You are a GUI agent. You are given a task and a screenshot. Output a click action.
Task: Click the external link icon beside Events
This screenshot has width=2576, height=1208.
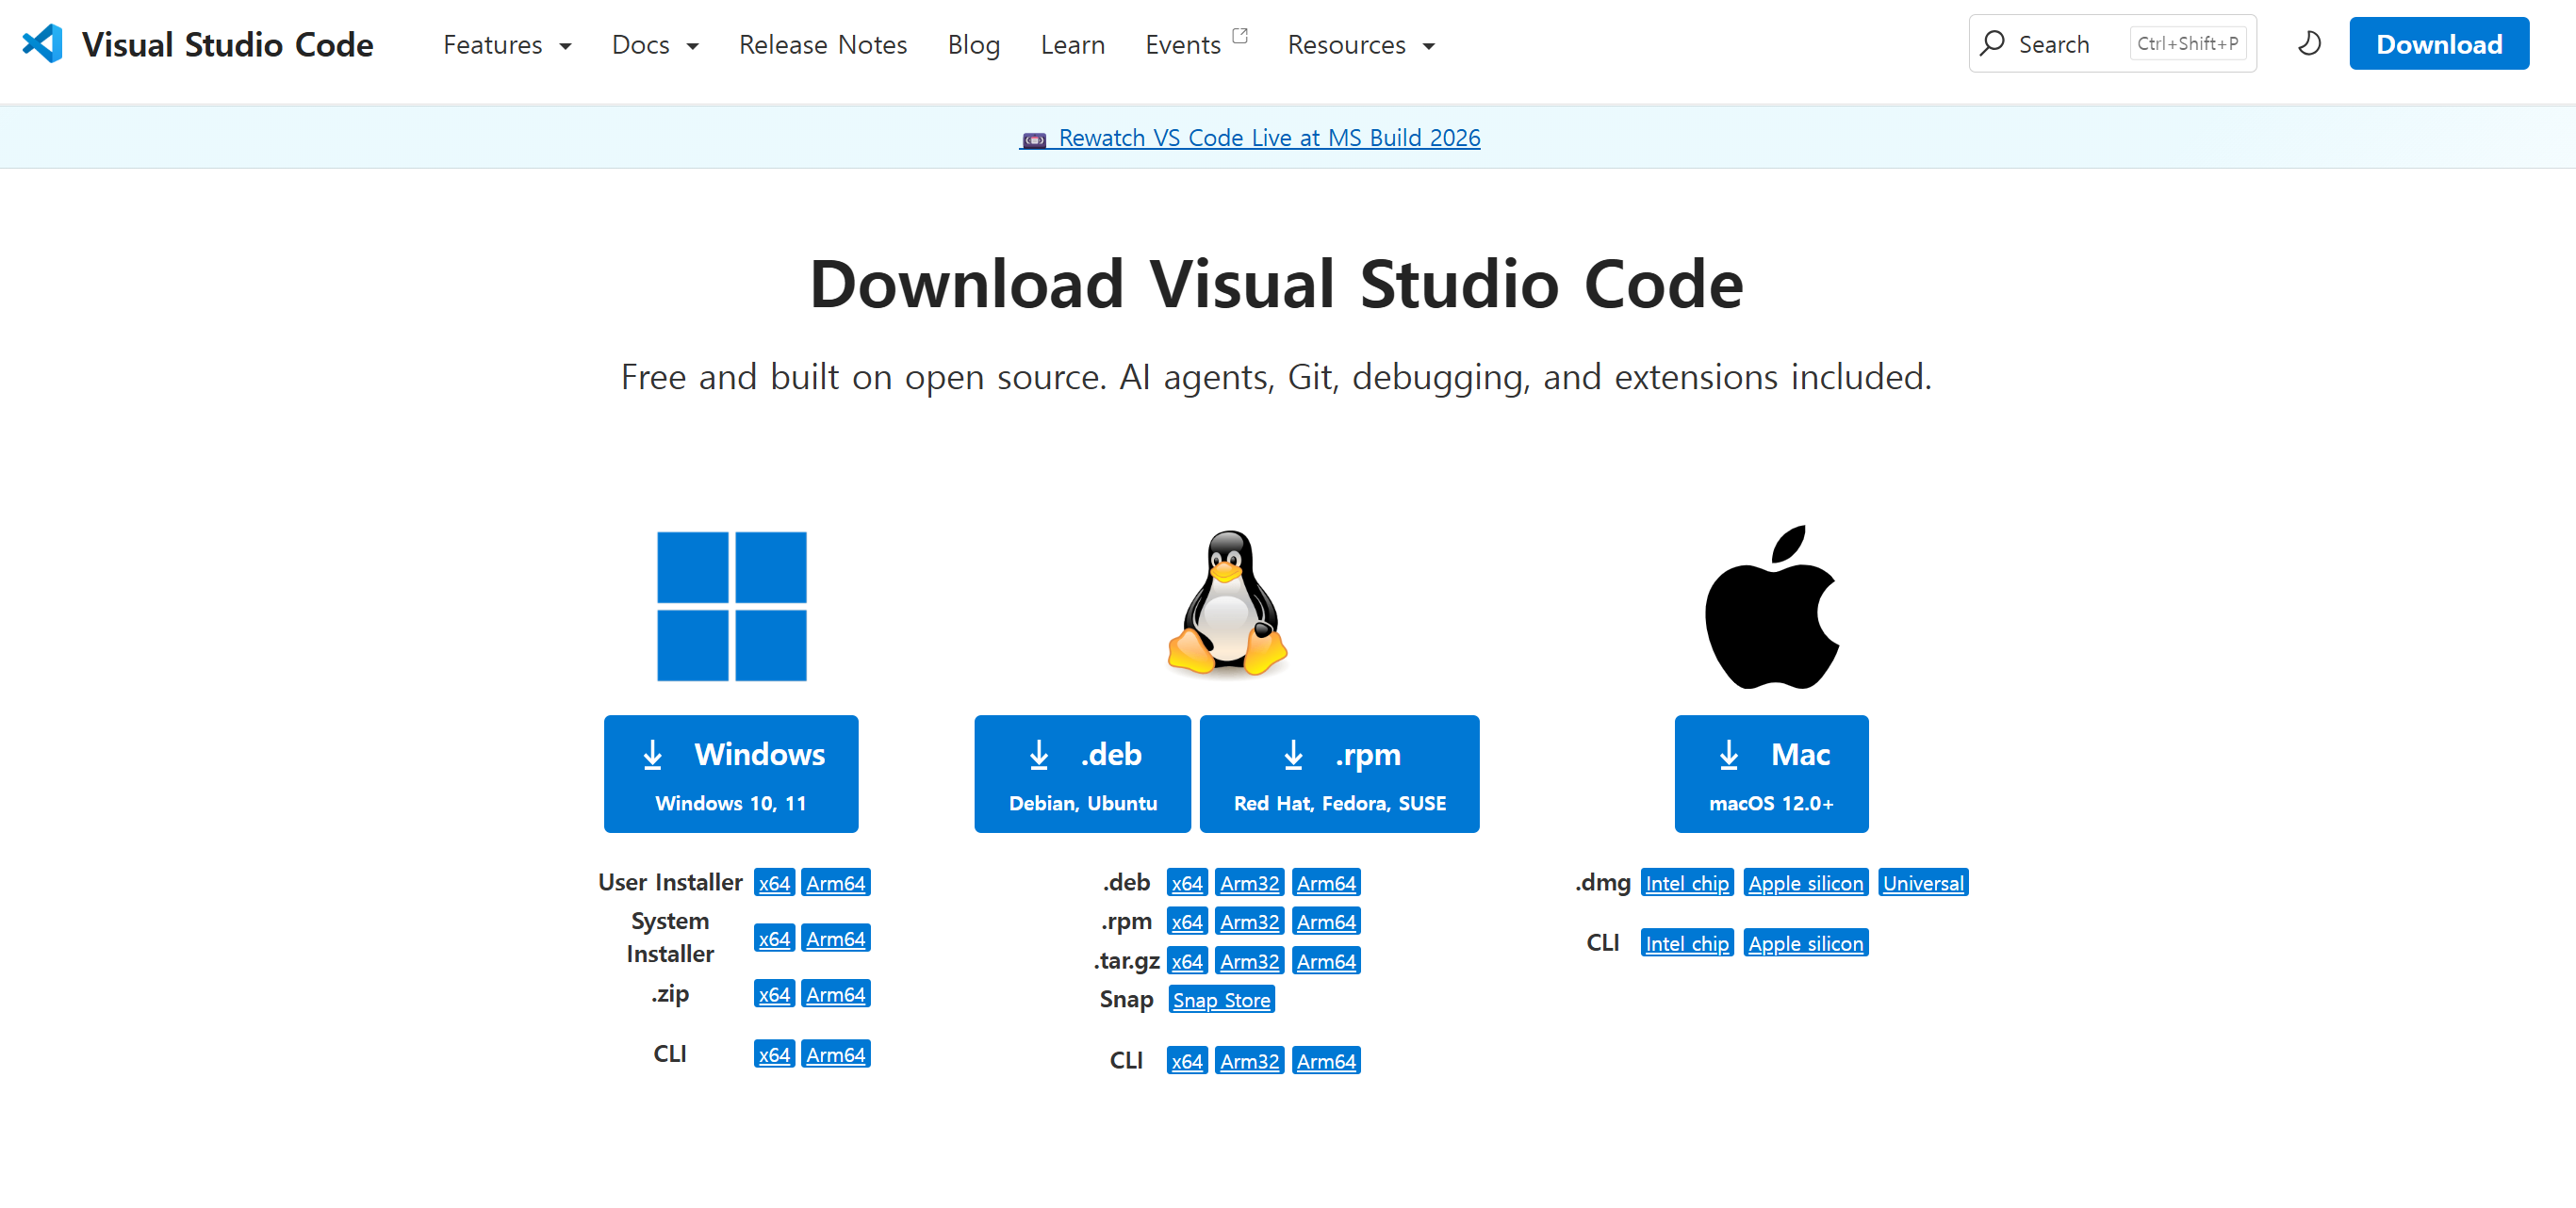click(1240, 36)
